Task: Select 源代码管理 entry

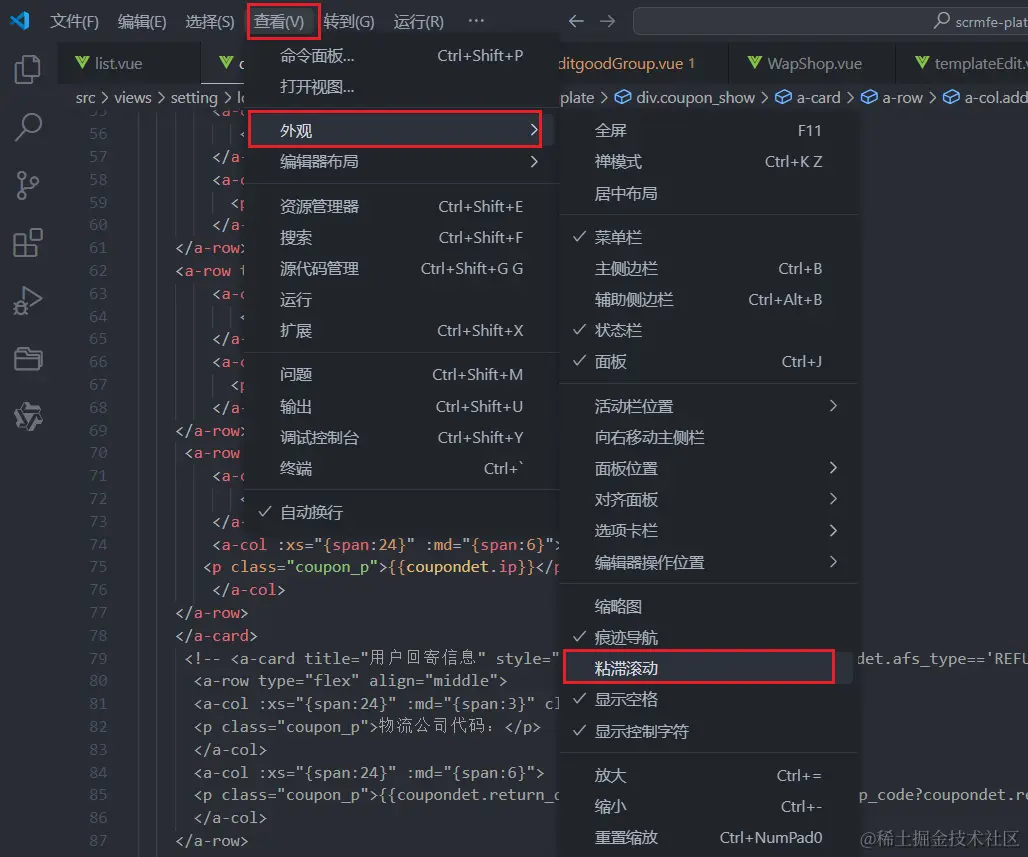Action: [401, 268]
